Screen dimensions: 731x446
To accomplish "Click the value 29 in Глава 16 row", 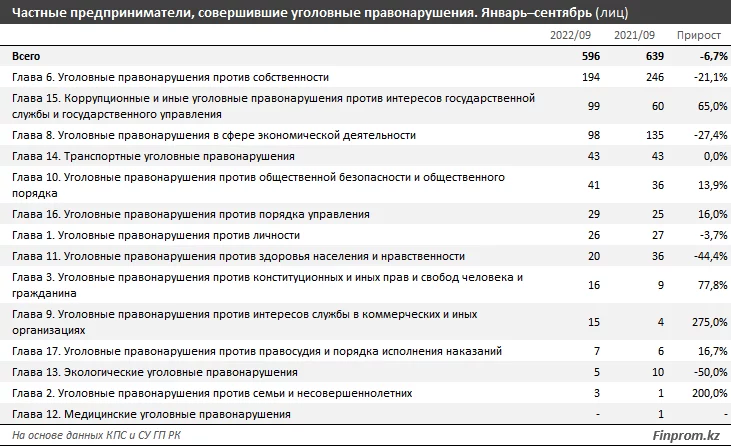I will [593, 214].
